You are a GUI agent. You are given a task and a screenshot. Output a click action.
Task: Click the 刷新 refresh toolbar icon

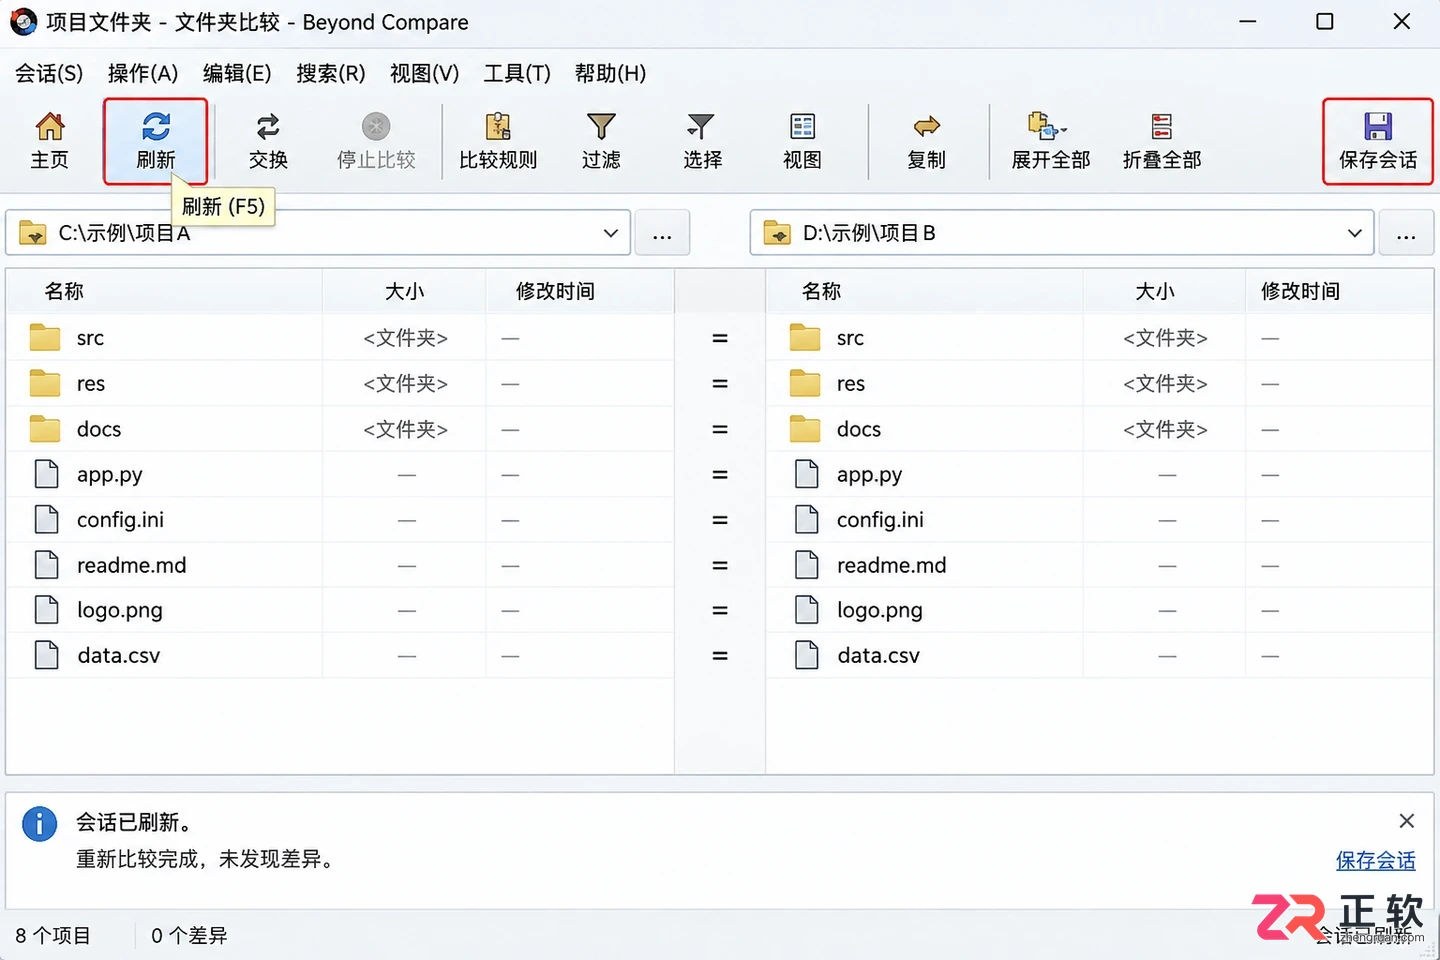[x=155, y=141]
